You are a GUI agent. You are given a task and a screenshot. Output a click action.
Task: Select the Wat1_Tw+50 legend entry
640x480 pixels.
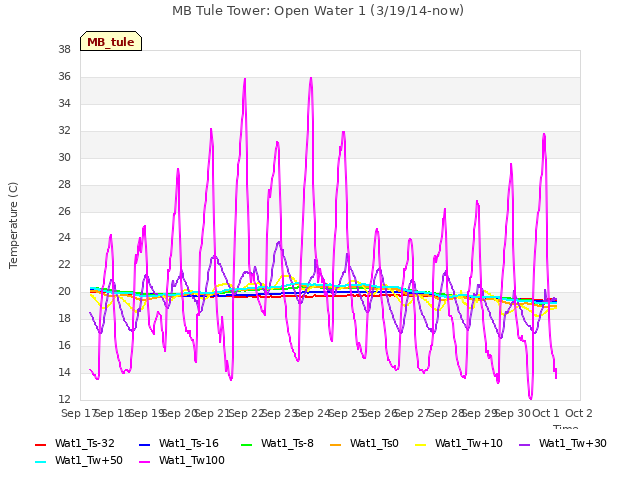point(79,461)
